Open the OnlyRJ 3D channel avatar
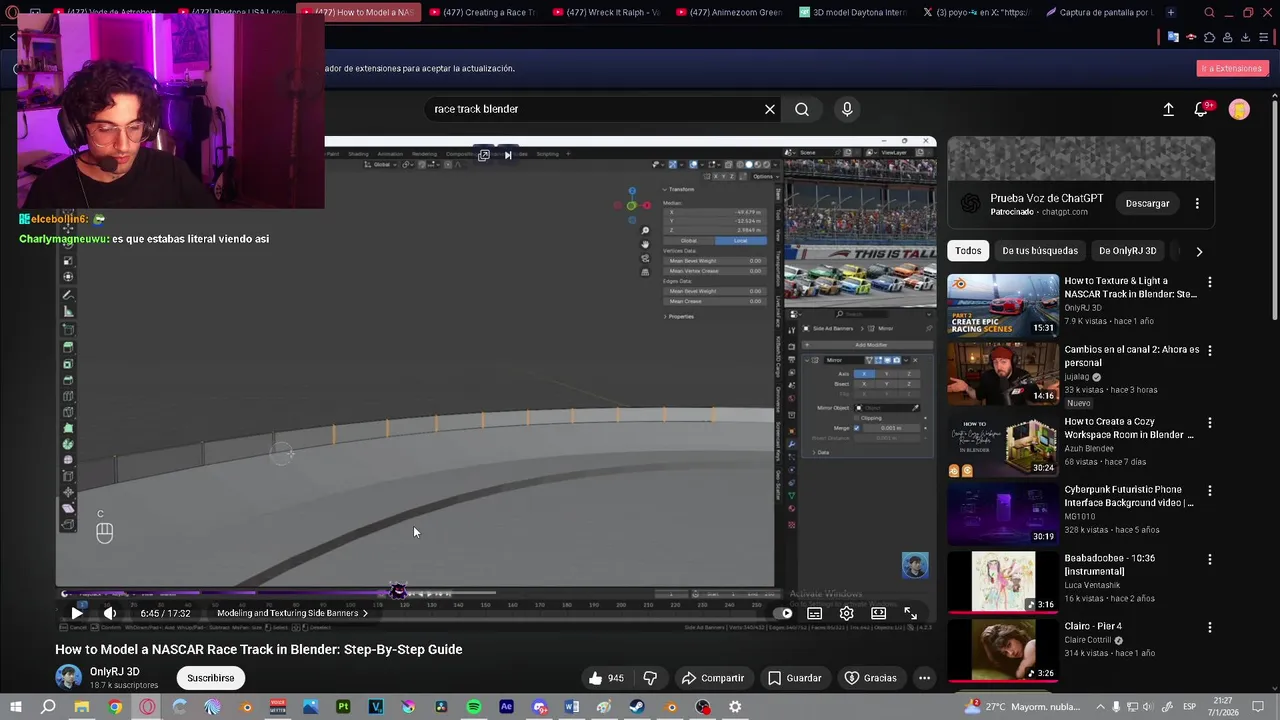This screenshot has height=720, width=1280. coord(68,677)
